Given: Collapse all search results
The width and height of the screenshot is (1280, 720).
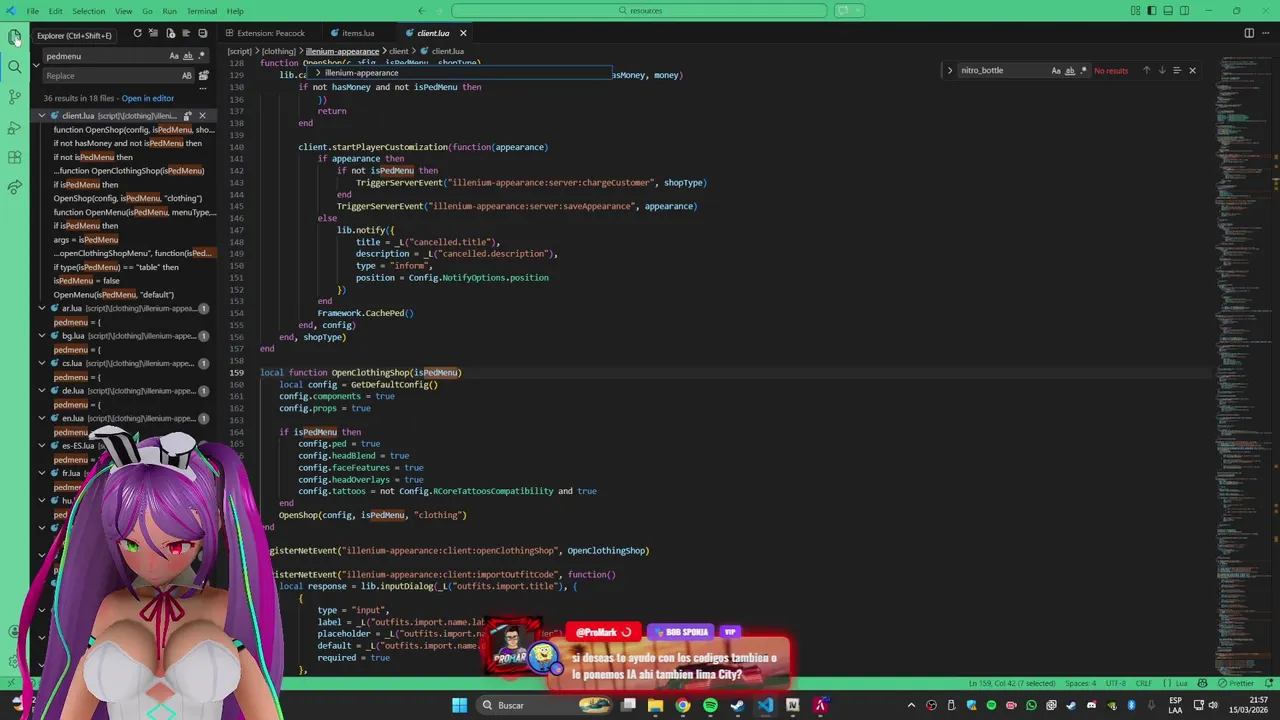Looking at the screenshot, I should coord(202,34).
